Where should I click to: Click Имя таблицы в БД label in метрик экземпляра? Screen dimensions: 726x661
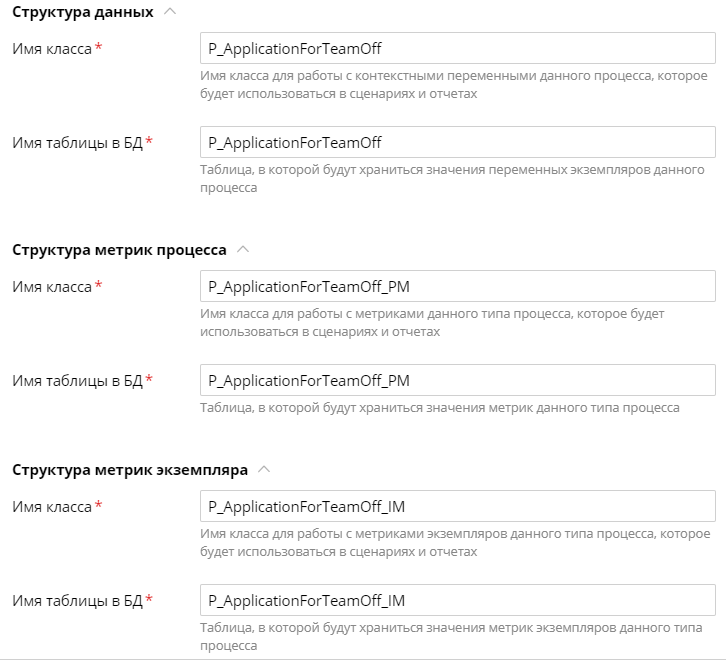77,600
